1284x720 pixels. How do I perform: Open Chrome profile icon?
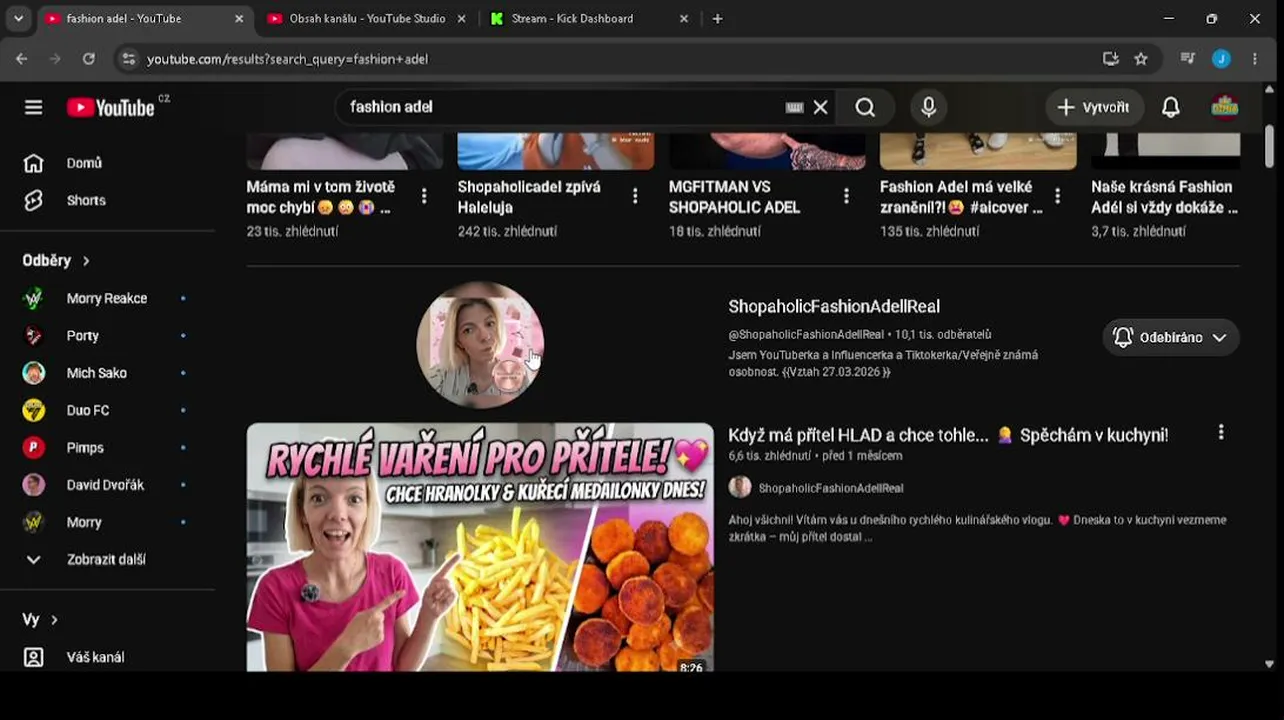[1221, 59]
